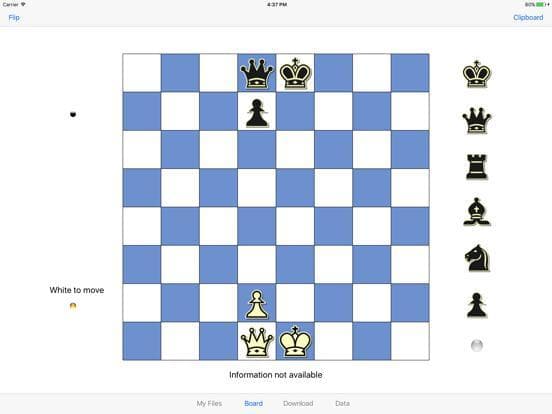The height and width of the screenshot is (414, 552).
Task: Switch to the Board tab
Action: [x=253, y=403]
